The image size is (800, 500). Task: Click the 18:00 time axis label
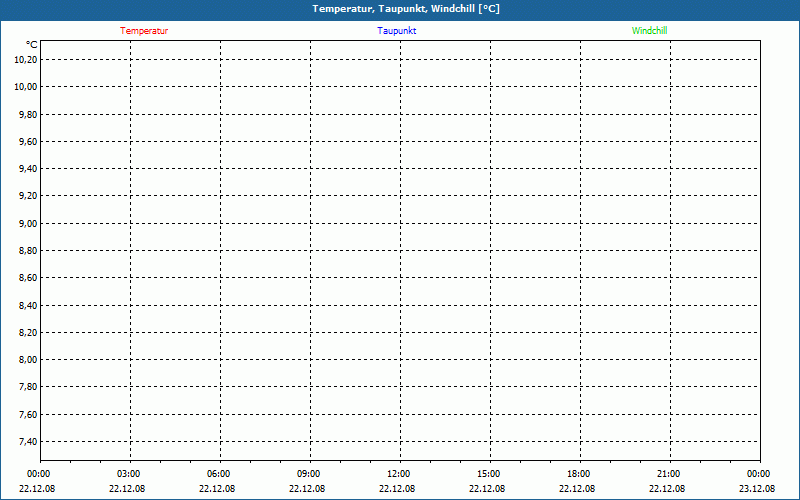coord(579,474)
